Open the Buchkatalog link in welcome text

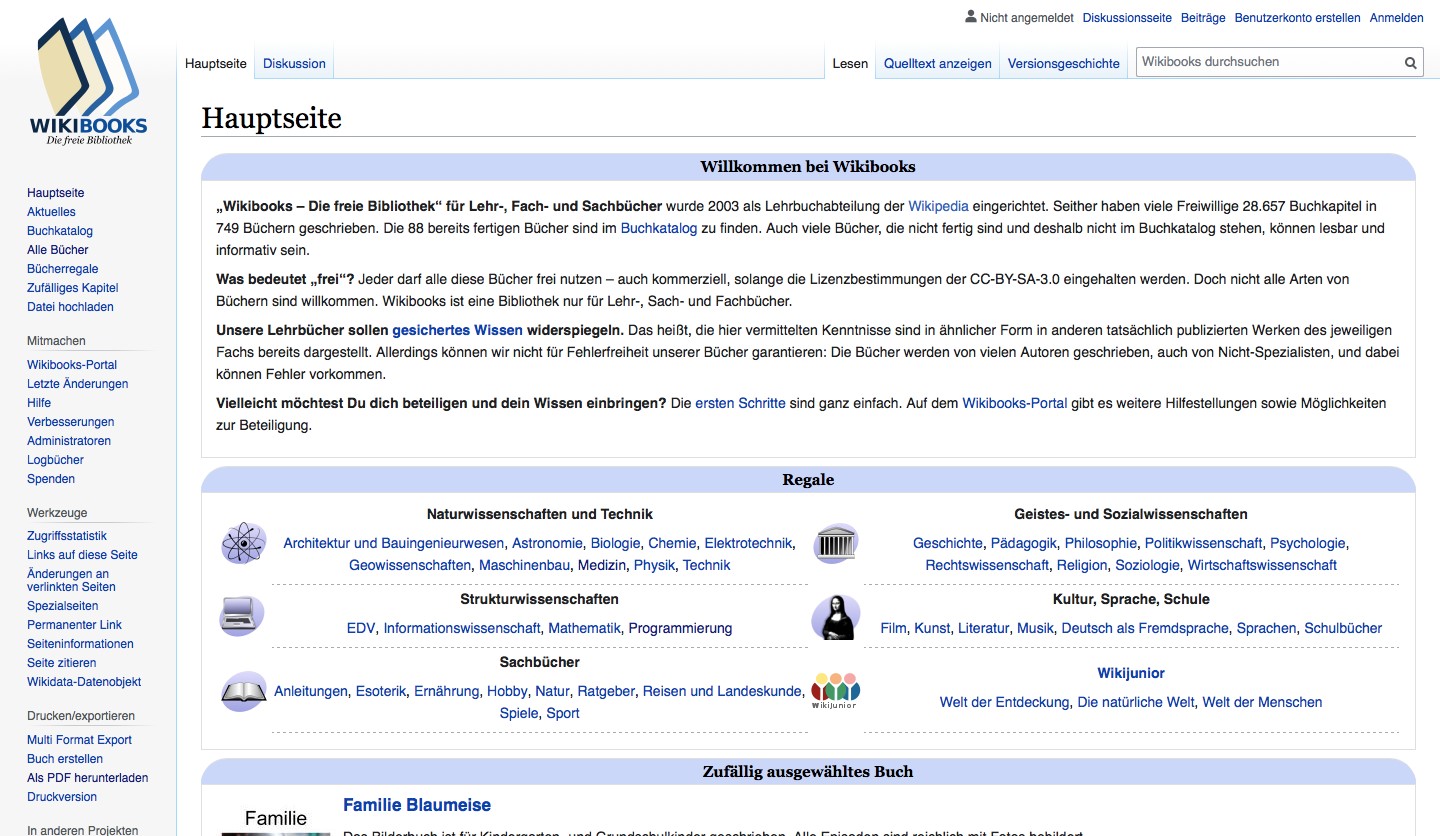[x=658, y=228]
